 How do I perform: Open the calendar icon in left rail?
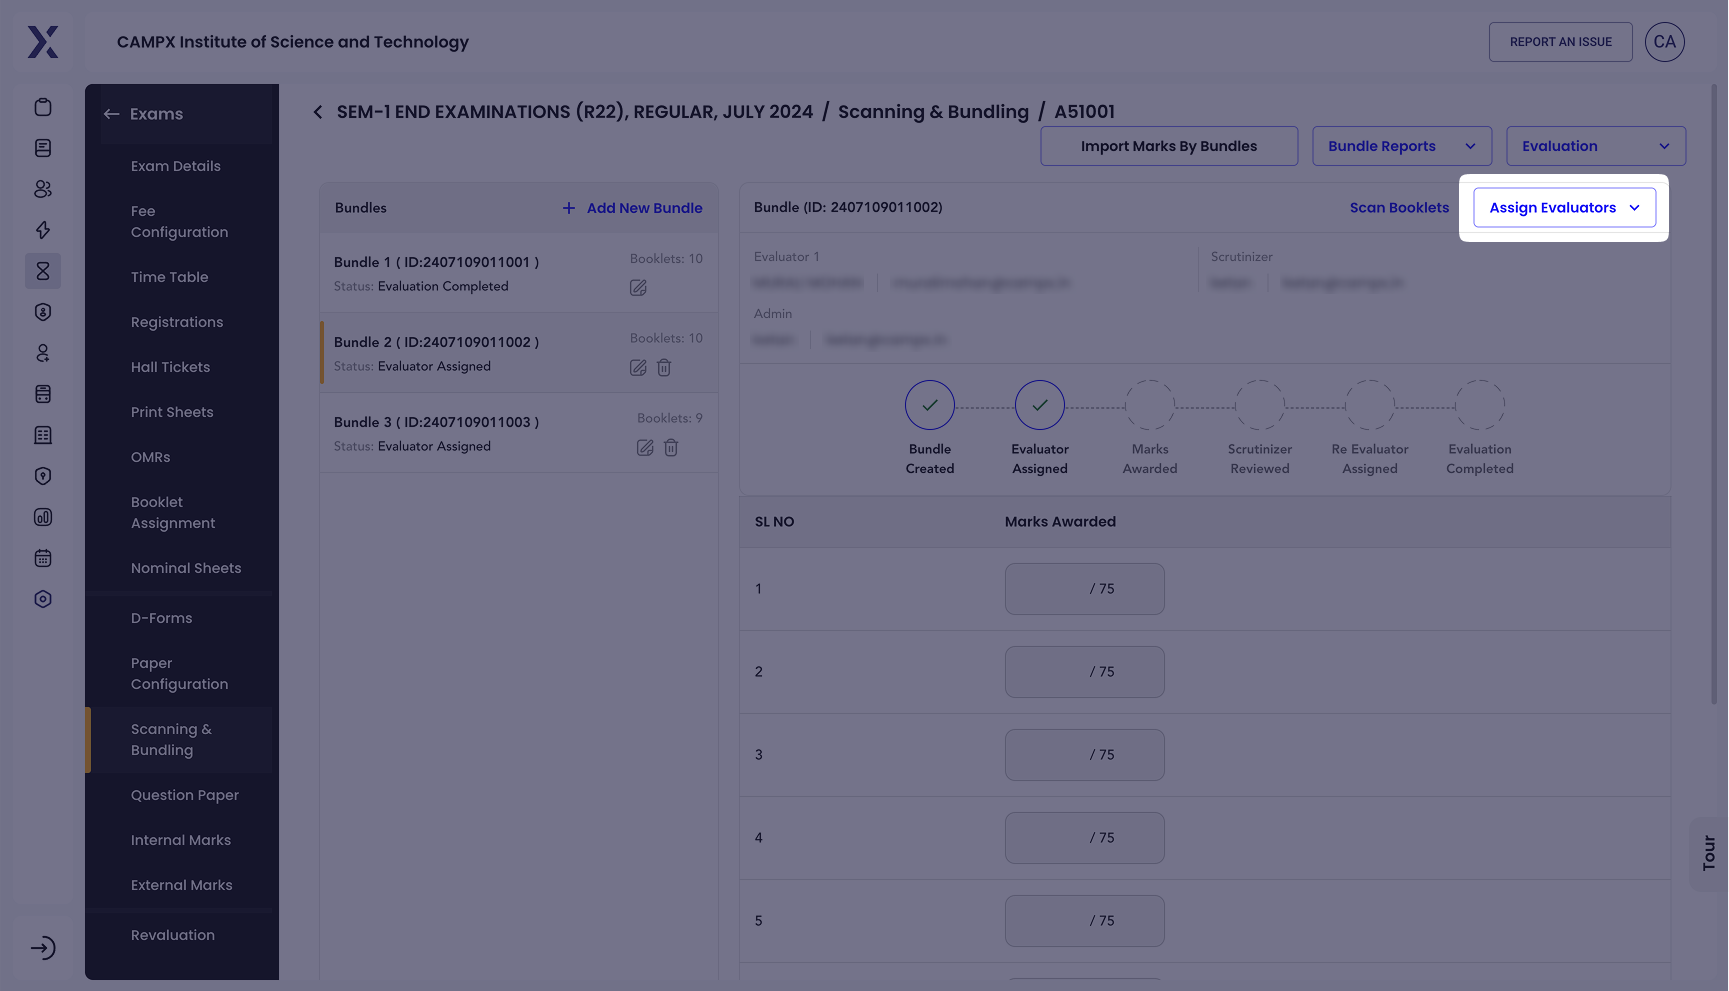pos(43,558)
